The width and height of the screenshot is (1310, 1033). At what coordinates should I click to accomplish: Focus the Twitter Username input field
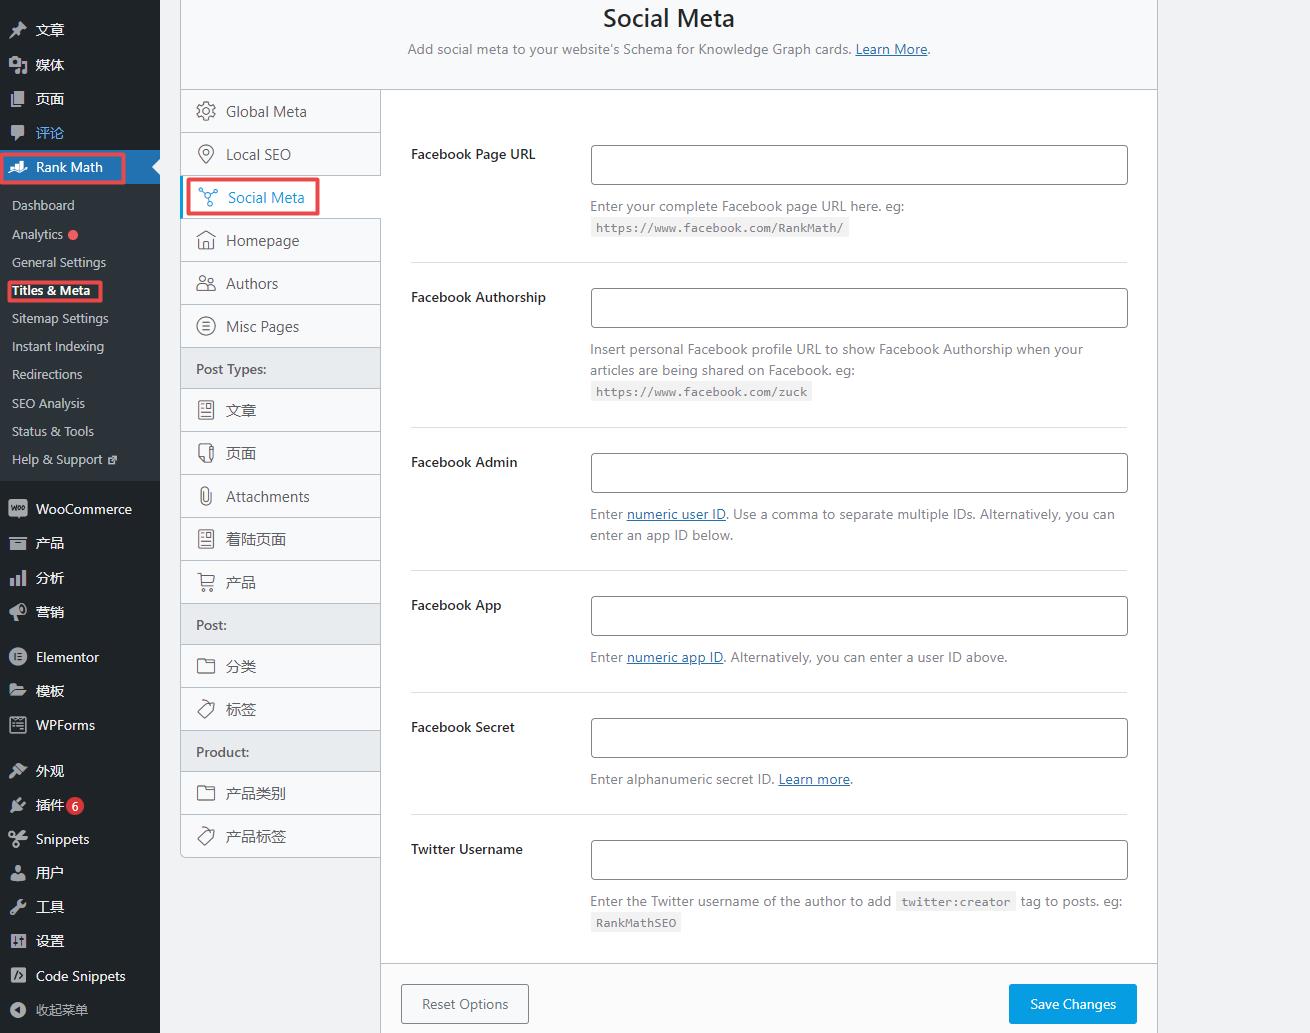pos(859,860)
